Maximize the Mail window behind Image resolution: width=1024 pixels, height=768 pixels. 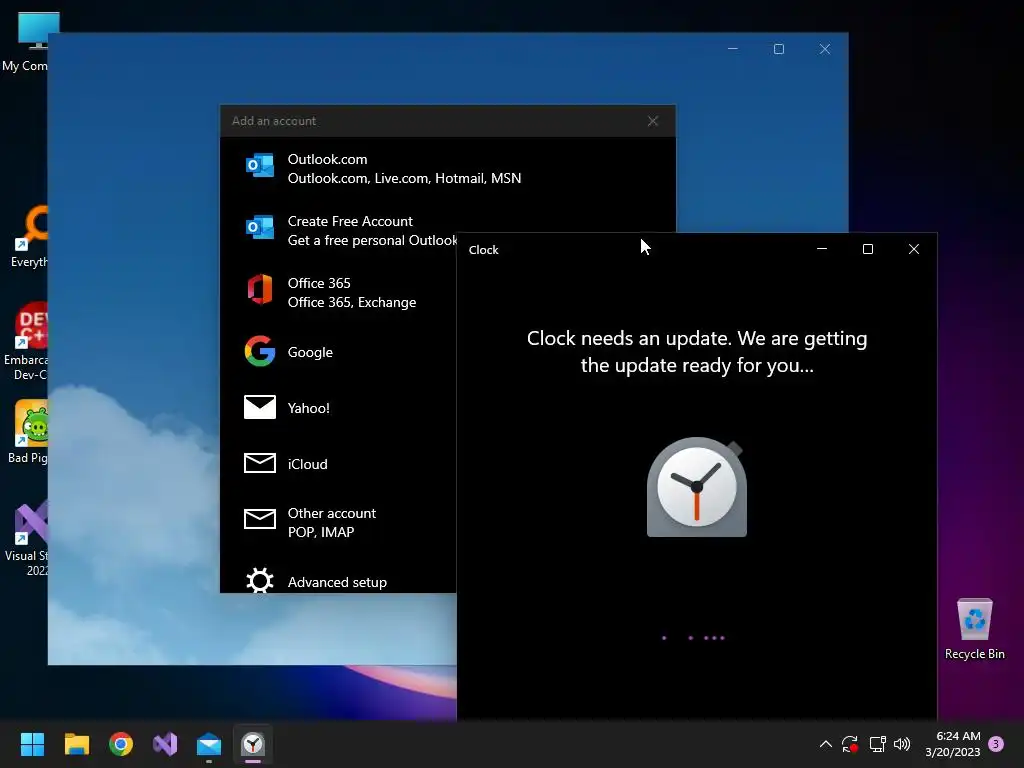(x=778, y=49)
